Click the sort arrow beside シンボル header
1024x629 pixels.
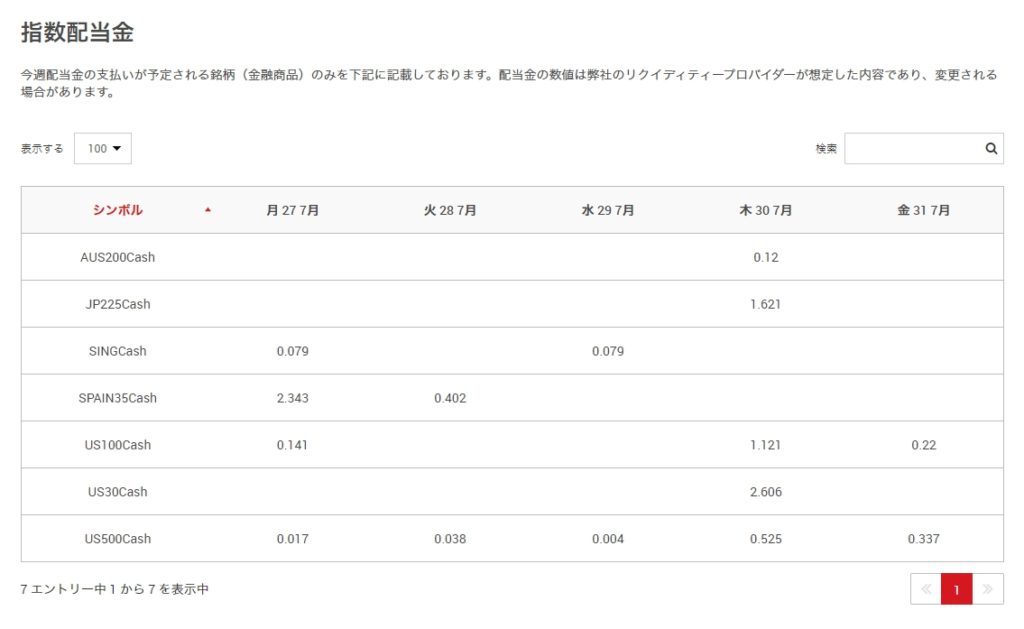209,211
